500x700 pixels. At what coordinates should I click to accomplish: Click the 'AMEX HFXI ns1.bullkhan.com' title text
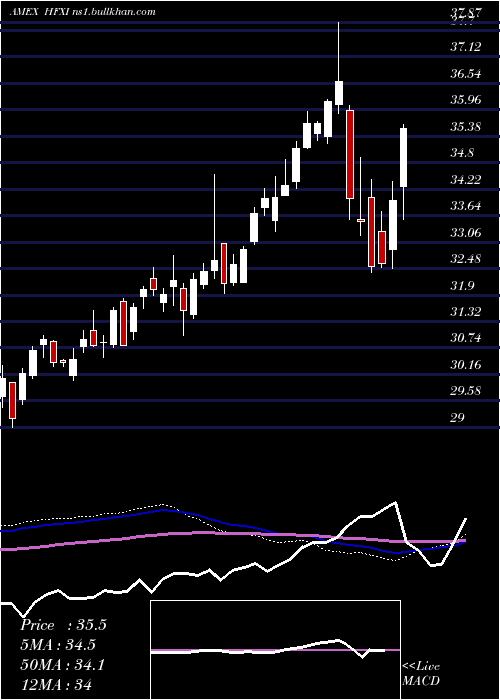(83, 12)
